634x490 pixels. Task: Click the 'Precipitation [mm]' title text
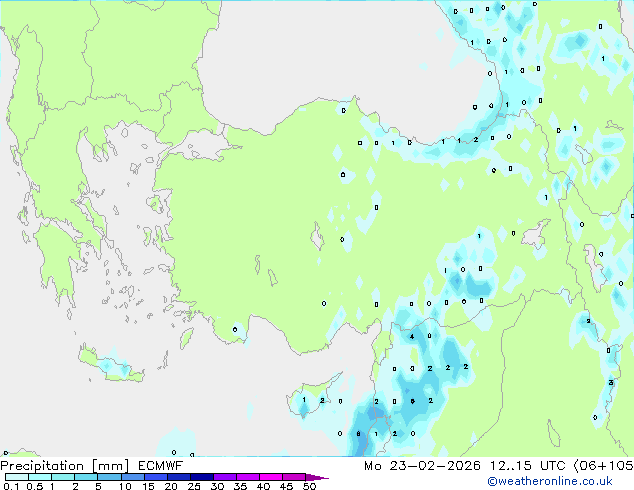click(x=65, y=466)
